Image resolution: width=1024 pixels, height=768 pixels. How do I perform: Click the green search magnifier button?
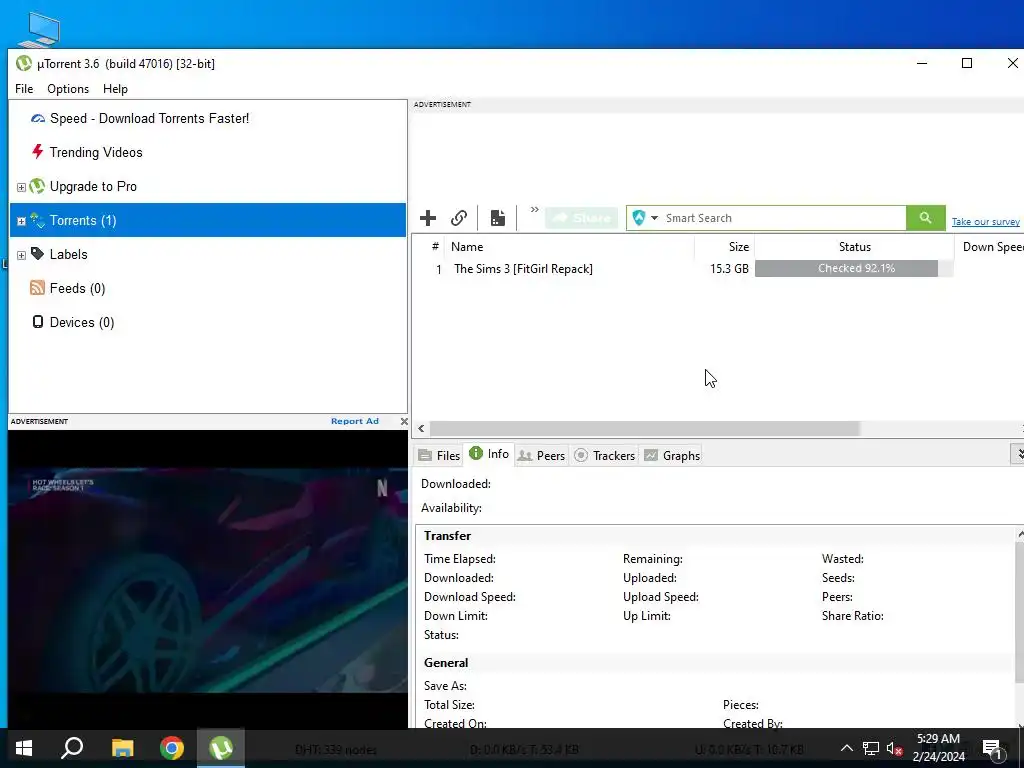coord(925,218)
